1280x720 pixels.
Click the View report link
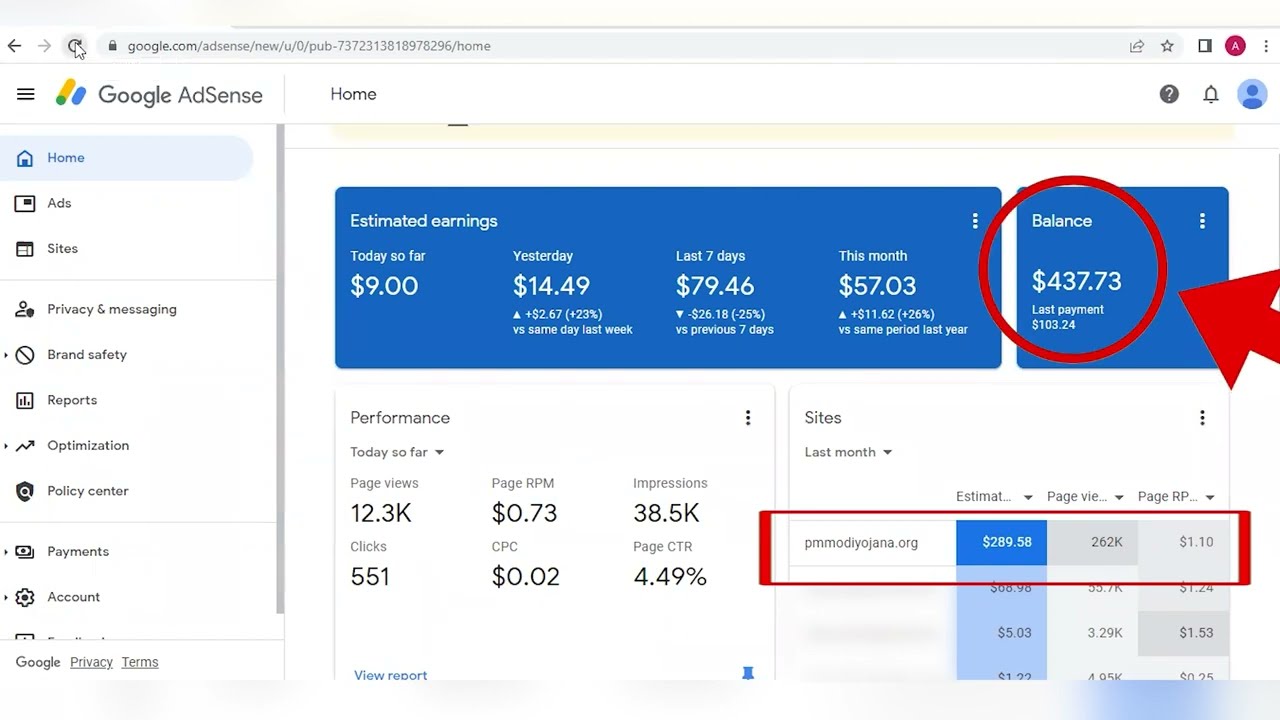(x=390, y=675)
